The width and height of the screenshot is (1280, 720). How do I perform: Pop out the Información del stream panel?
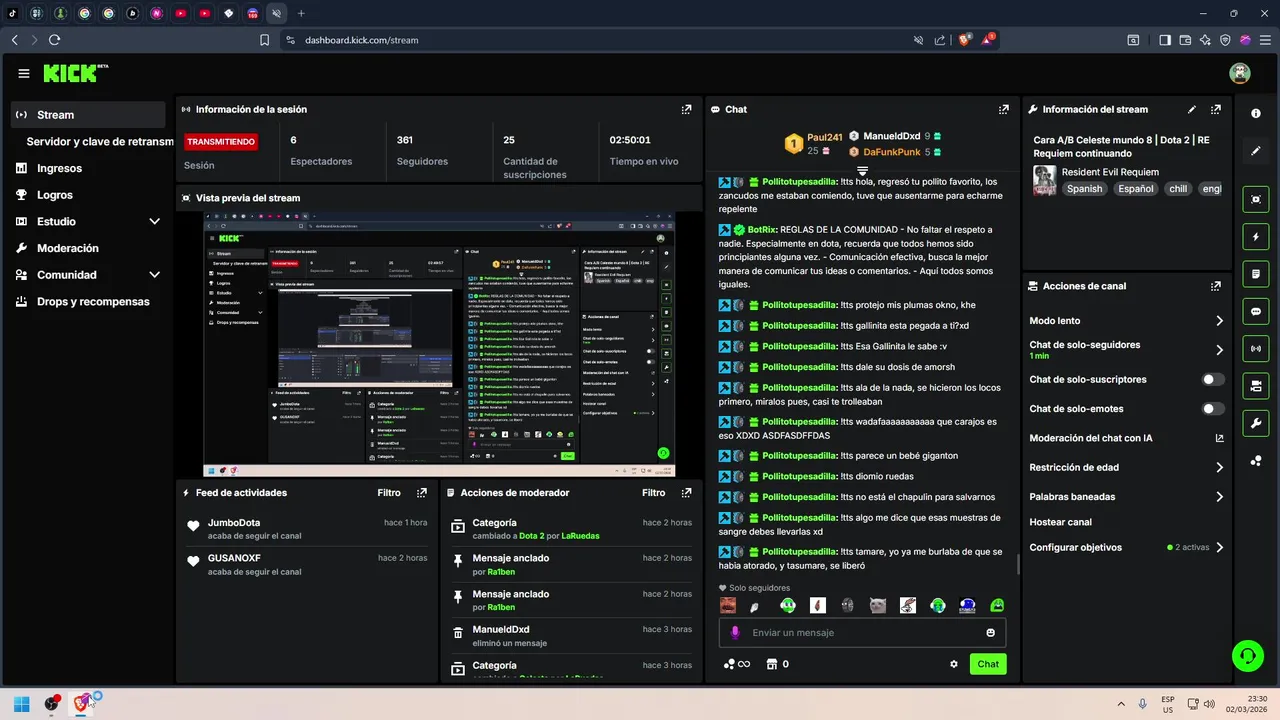(1216, 109)
